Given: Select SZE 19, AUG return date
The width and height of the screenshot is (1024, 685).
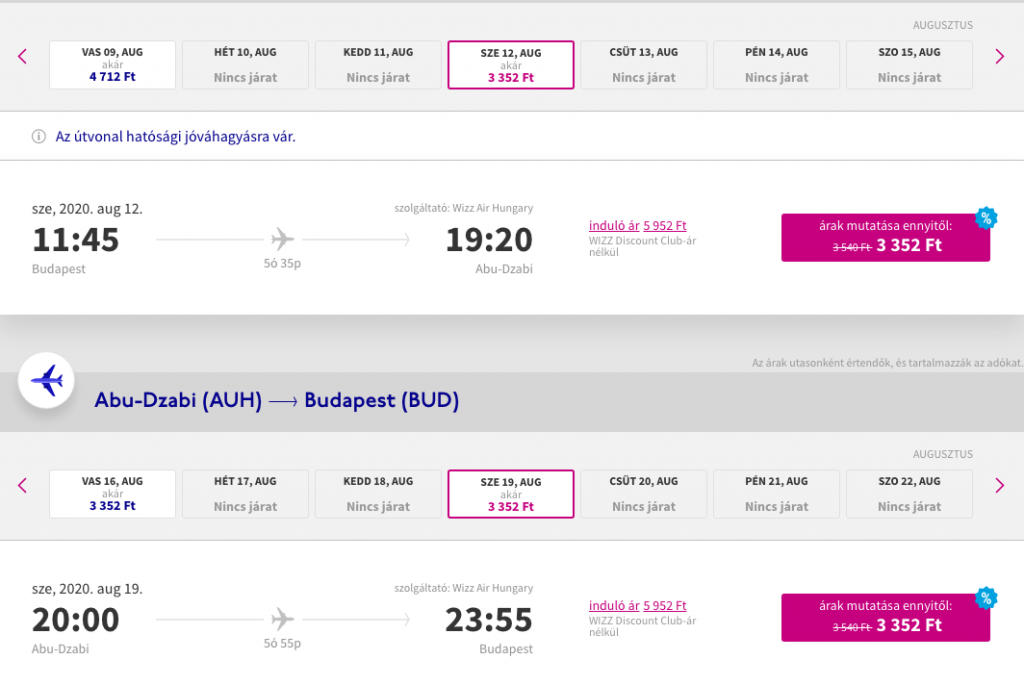Looking at the screenshot, I should pyautogui.click(x=511, y=494).
